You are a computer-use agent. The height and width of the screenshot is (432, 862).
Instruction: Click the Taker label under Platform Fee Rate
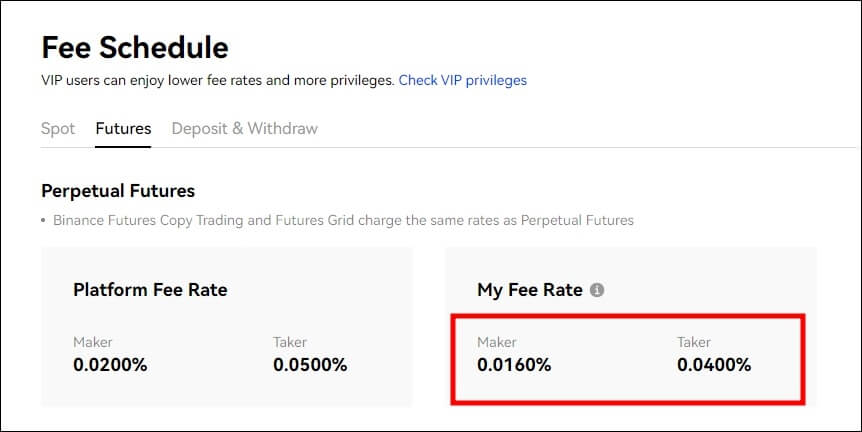tap(290, 342)
